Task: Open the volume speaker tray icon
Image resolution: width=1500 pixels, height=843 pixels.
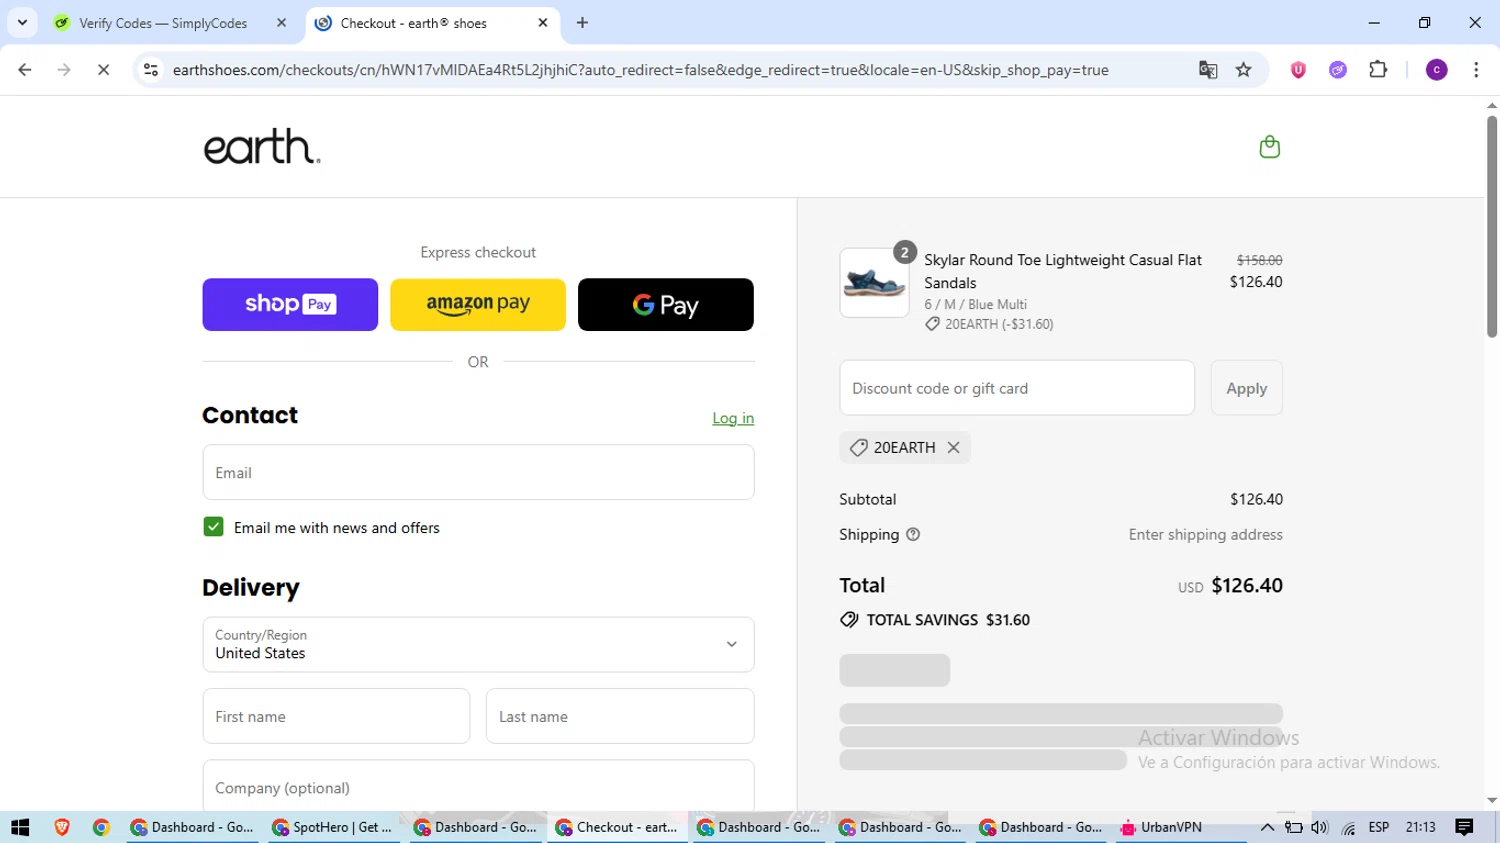Action: (1320, 827)
